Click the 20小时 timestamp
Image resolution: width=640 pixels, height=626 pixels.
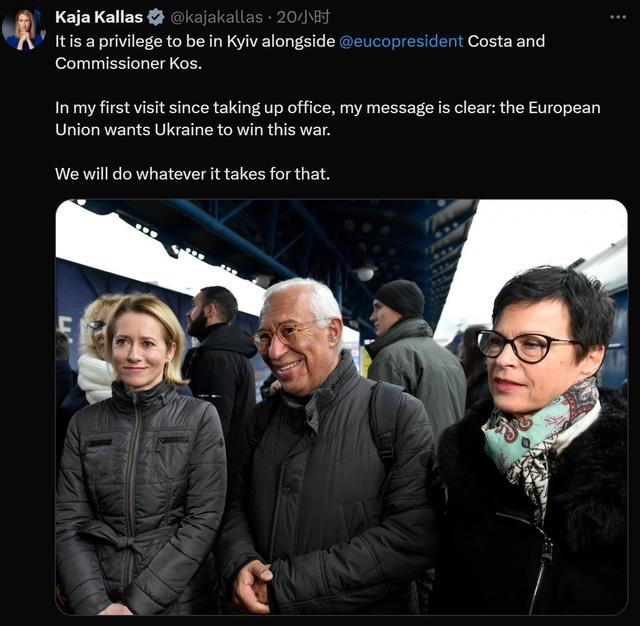(x=303, y=17)
